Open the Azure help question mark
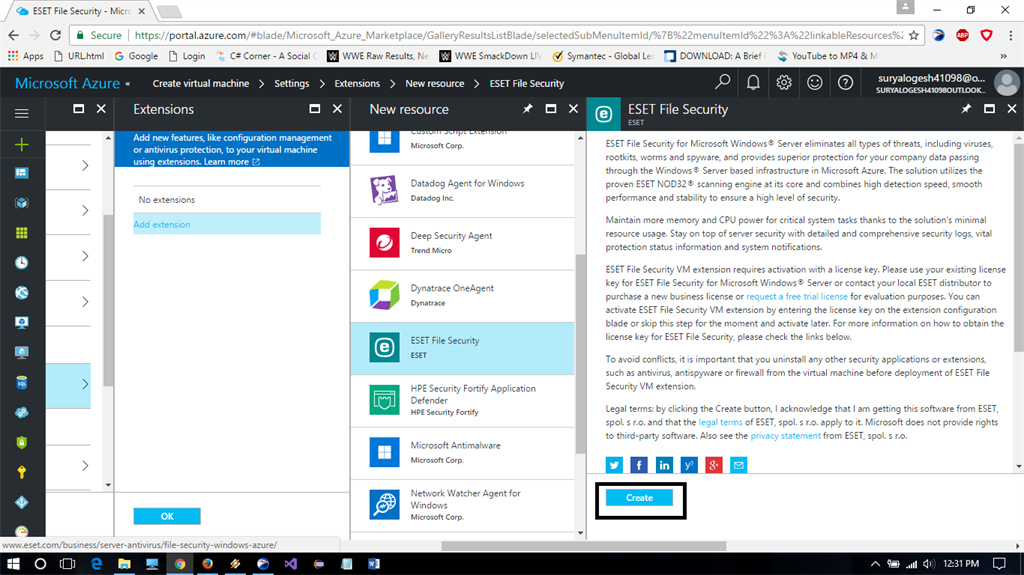The width and height of the screenshot is (1024, 575). pyautogui.click(x=845, y=82)
